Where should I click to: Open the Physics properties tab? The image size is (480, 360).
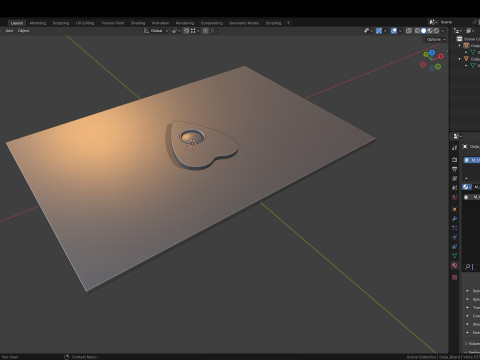click(454, 237)
